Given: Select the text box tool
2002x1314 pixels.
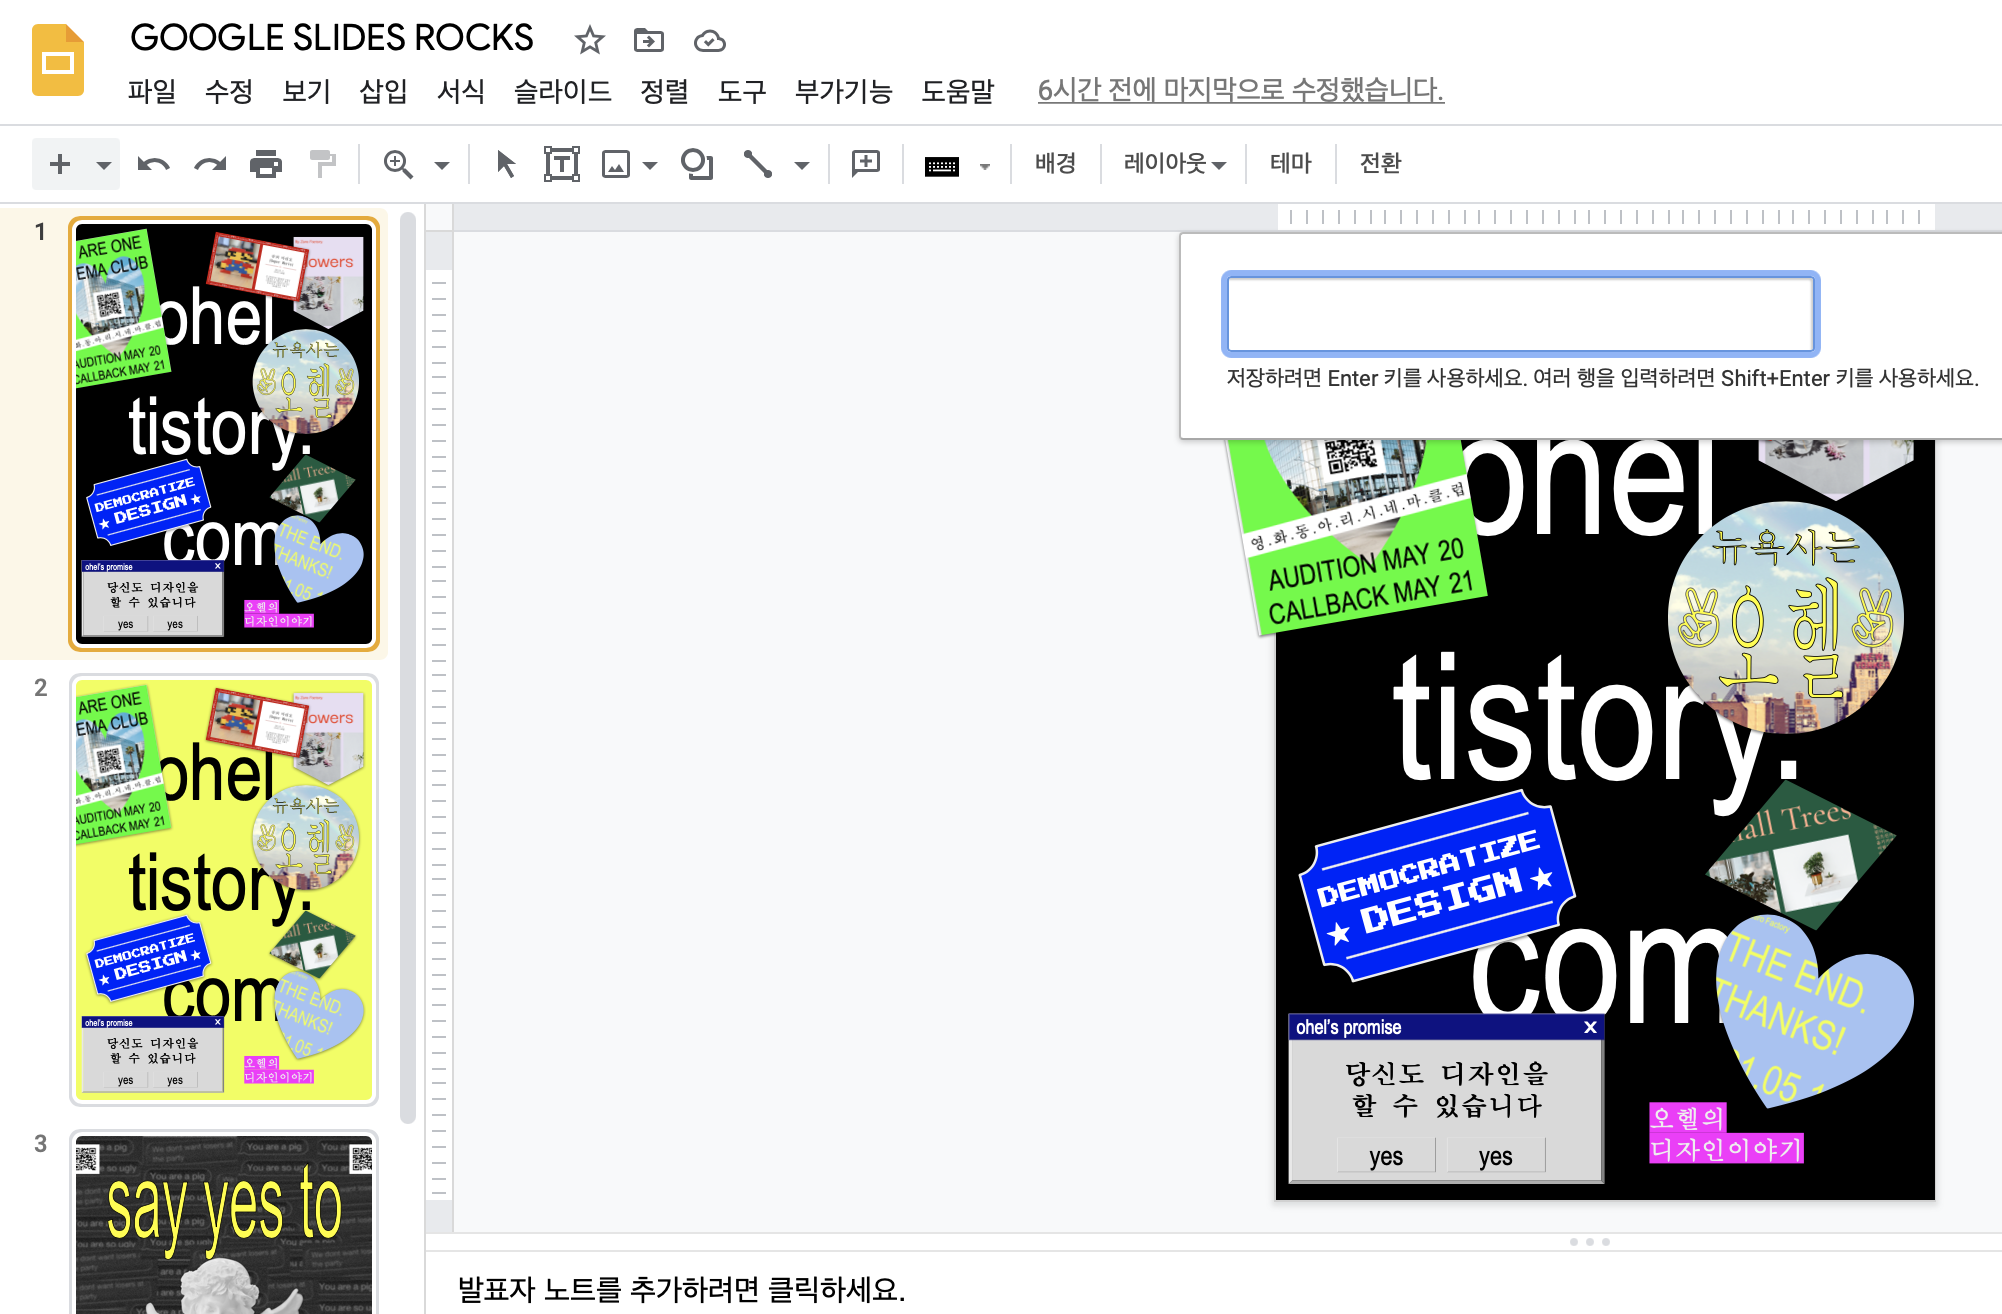Looking at the screenshot, I should tap(561, 163).
